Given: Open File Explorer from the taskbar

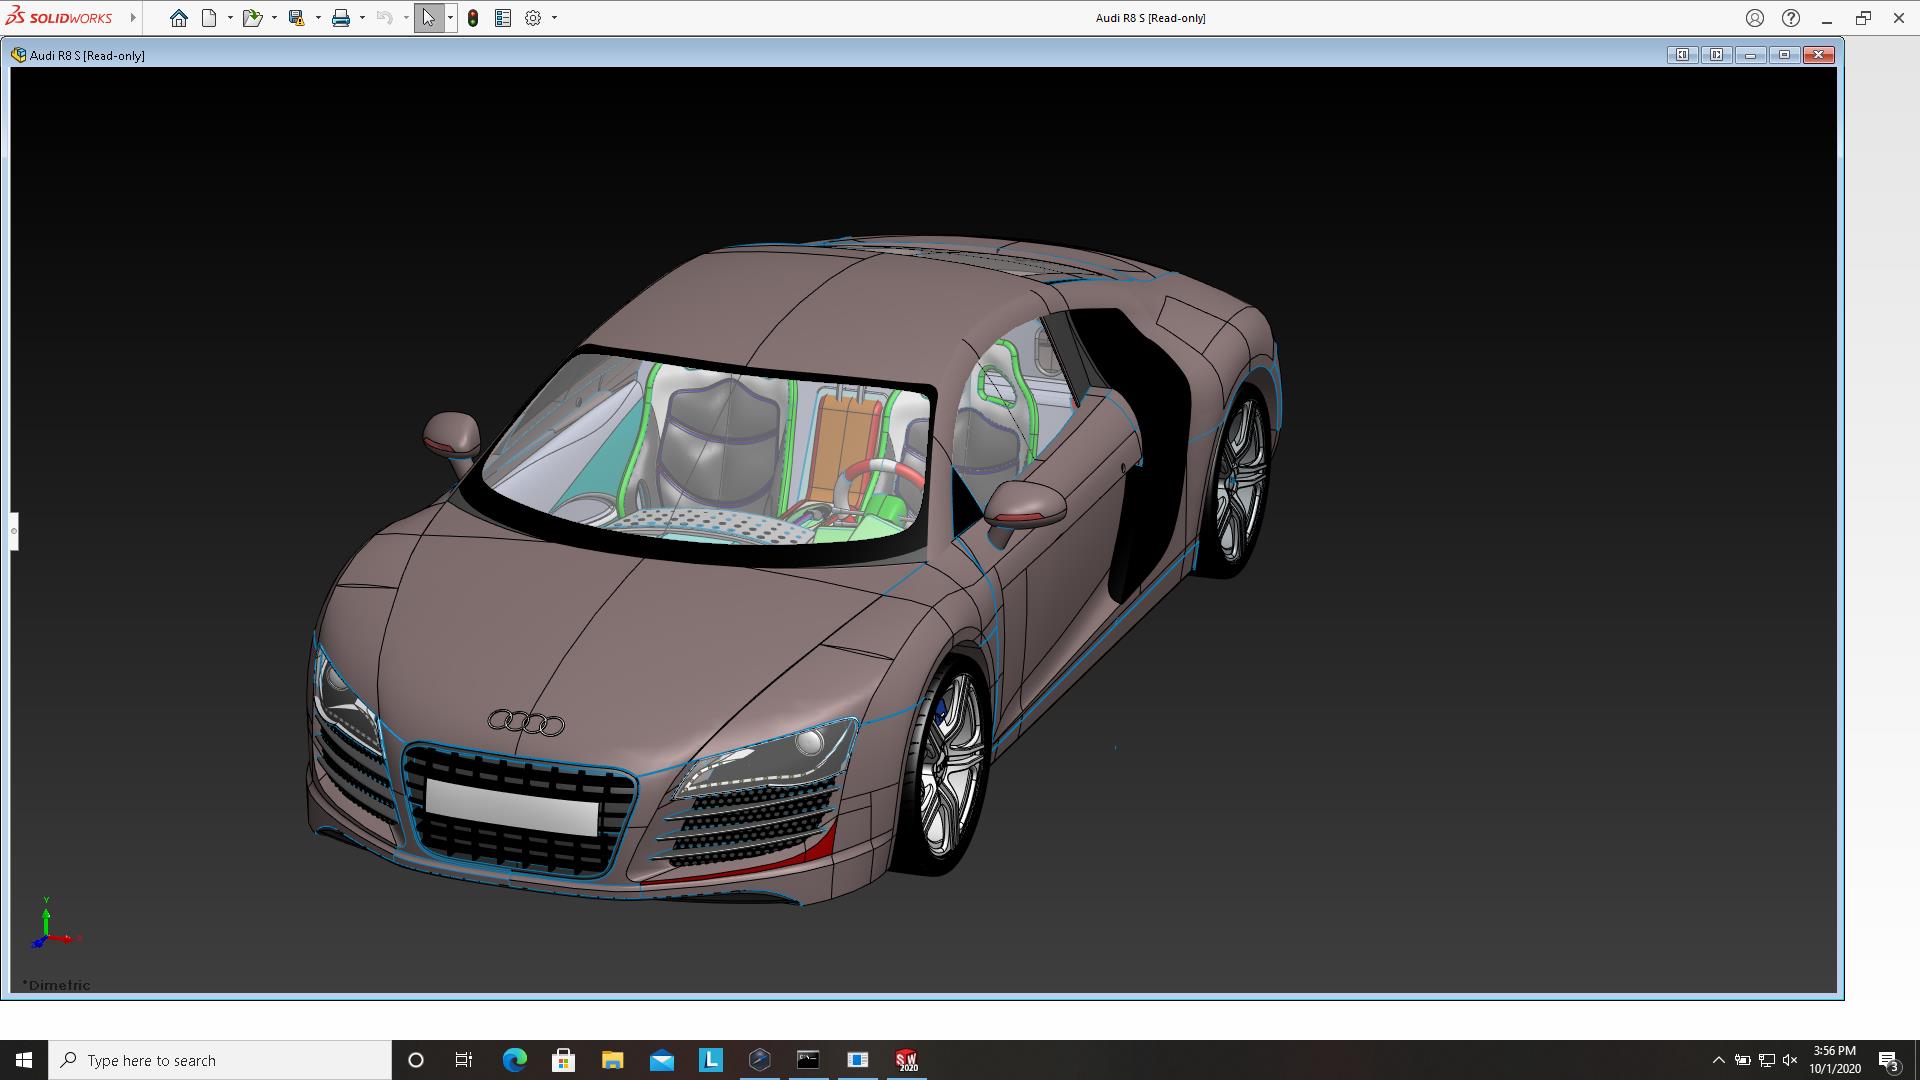Looking at the screenshot, I should click(x=612, y=1060).
